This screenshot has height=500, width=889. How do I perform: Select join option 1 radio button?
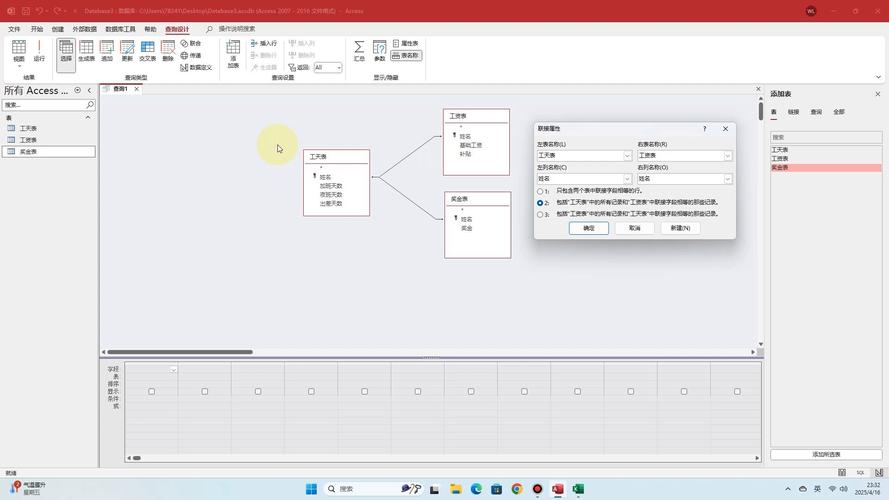pyautogui.click(x=541, y=191)
